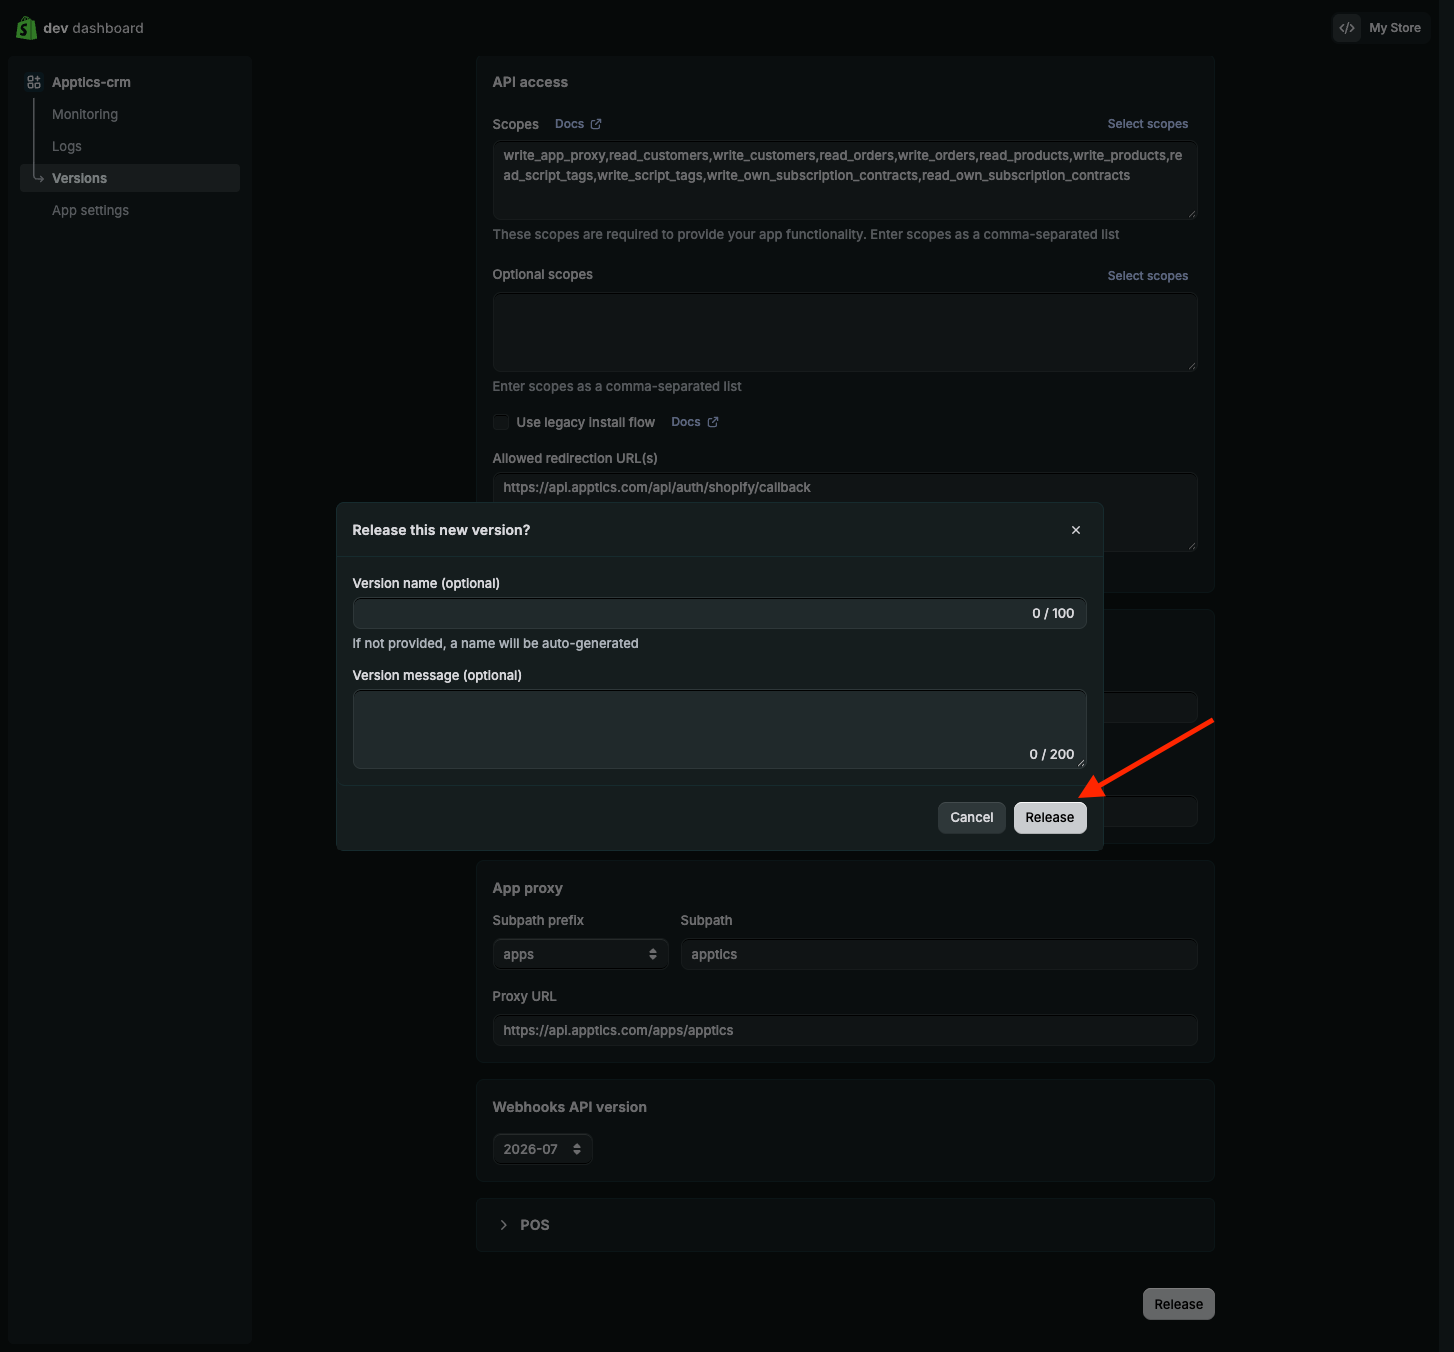The width and height of the screenshot is (1454, 1352).
Task: Click the dev dashboard title
Action: tap(93, 28)
